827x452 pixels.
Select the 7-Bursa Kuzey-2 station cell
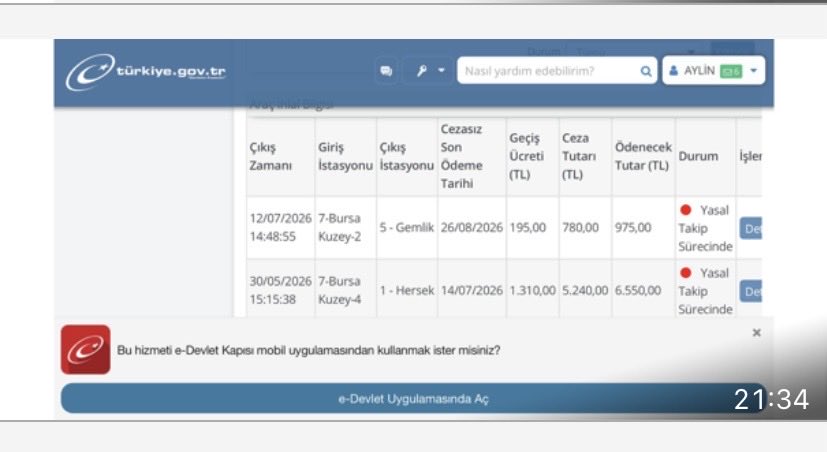(345, 228)
